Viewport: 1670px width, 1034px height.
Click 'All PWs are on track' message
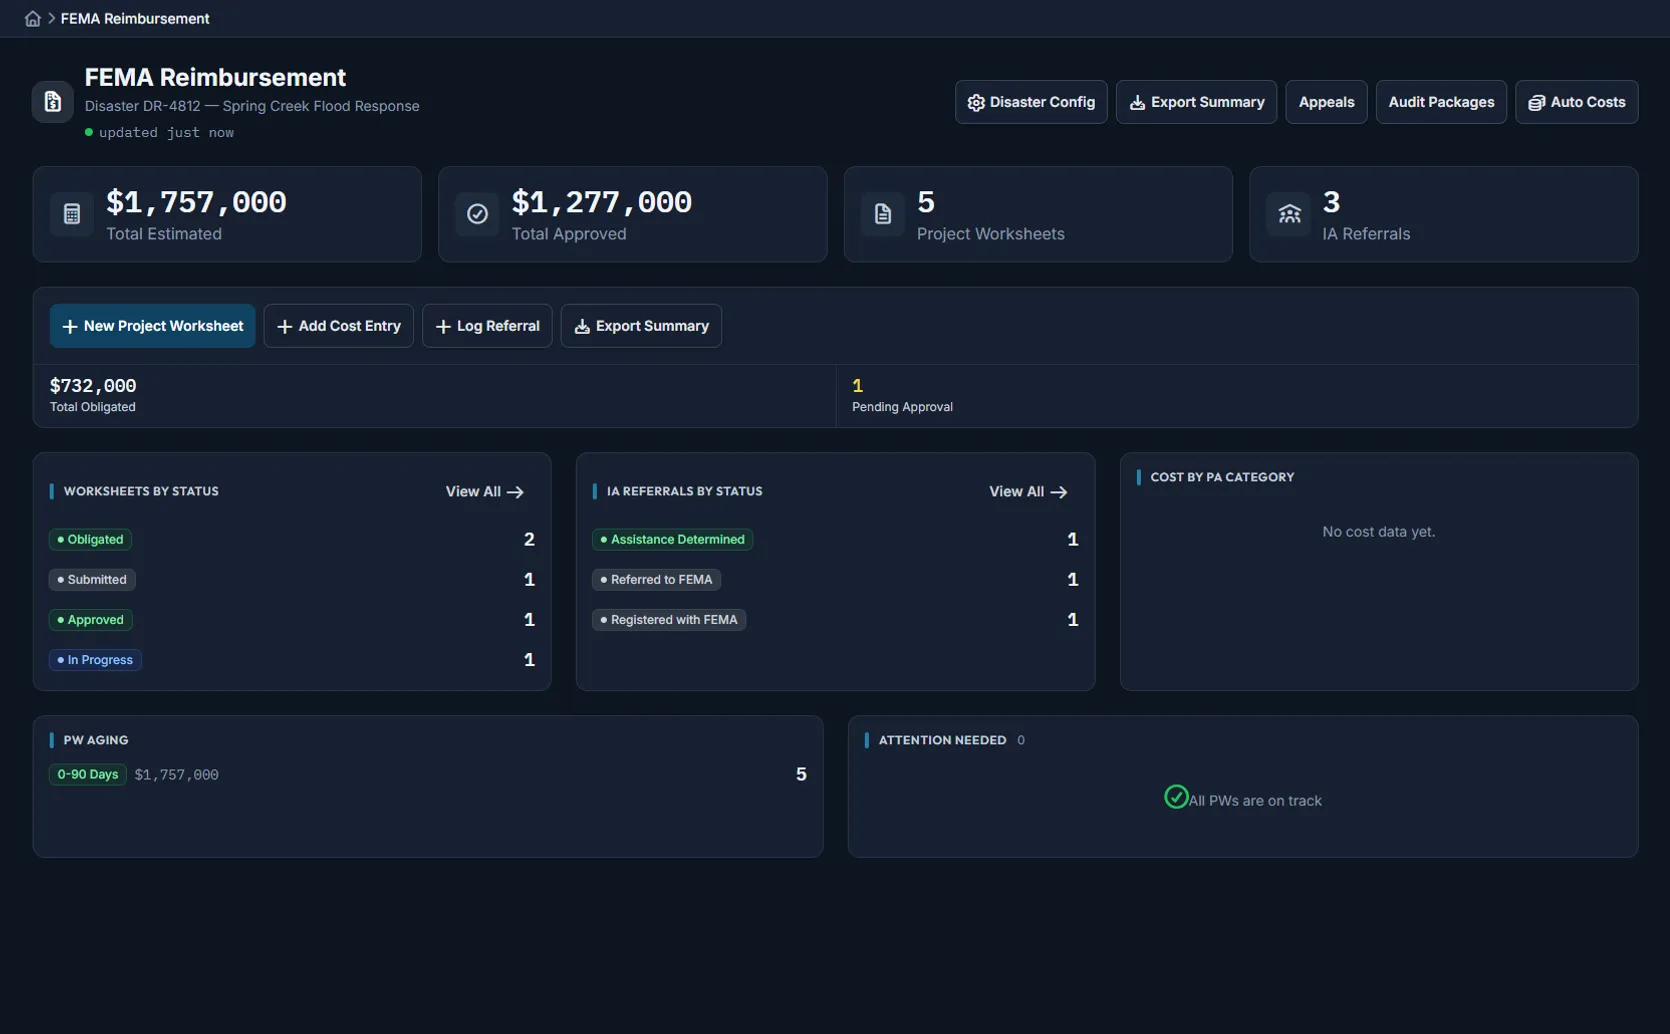tap(1255, 801)
